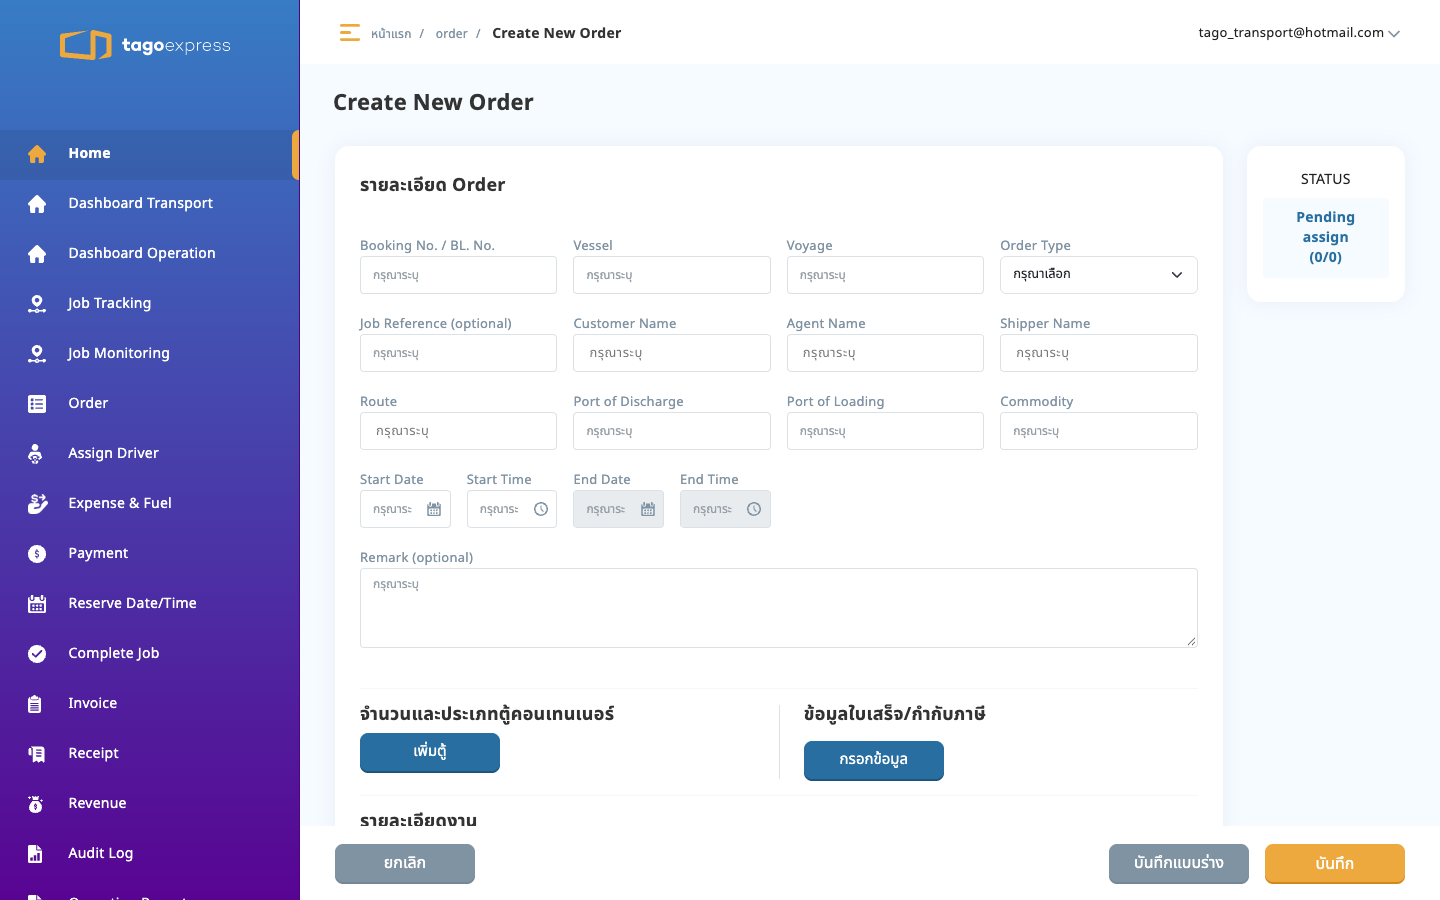
Task: Follow the order breadcrumb link
Action: [452, 34]
